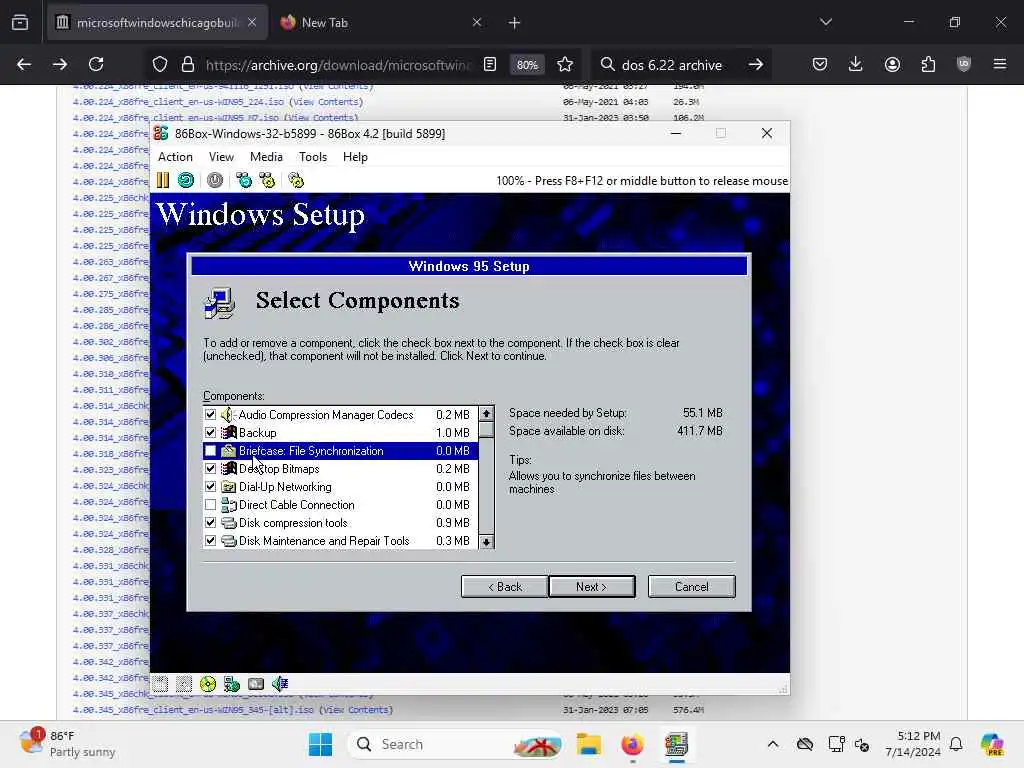1024x768 pixels.
Task: Click the Backup component icon
Action: (228, 432)
